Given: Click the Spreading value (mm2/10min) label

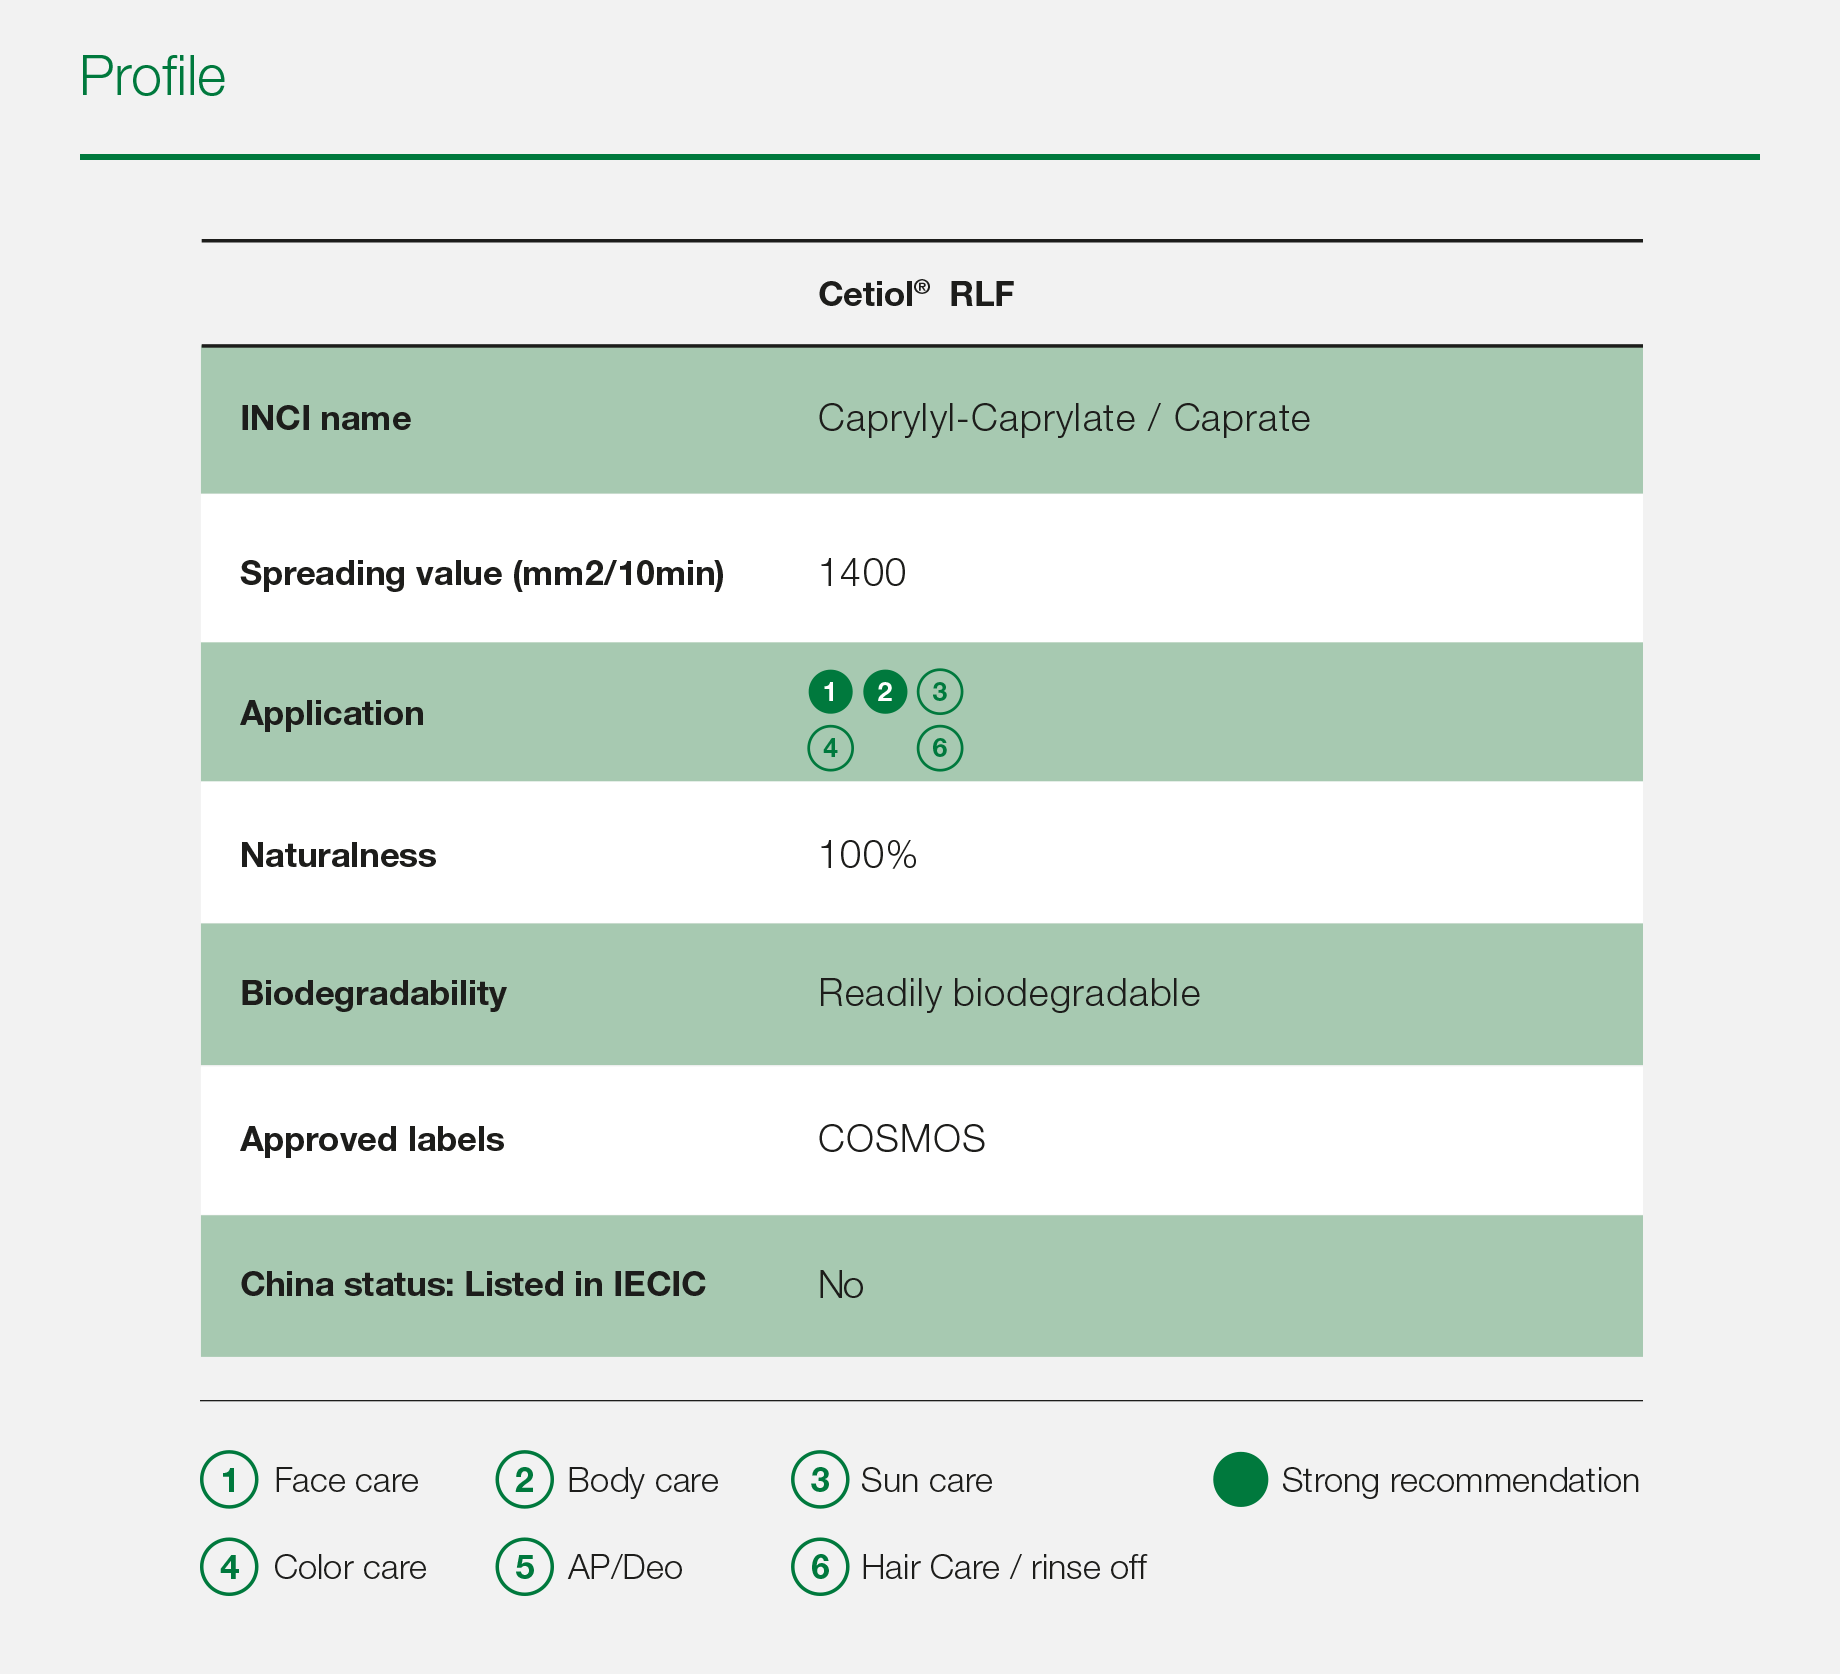Looking at the screenshot, I should coord(482,573).
